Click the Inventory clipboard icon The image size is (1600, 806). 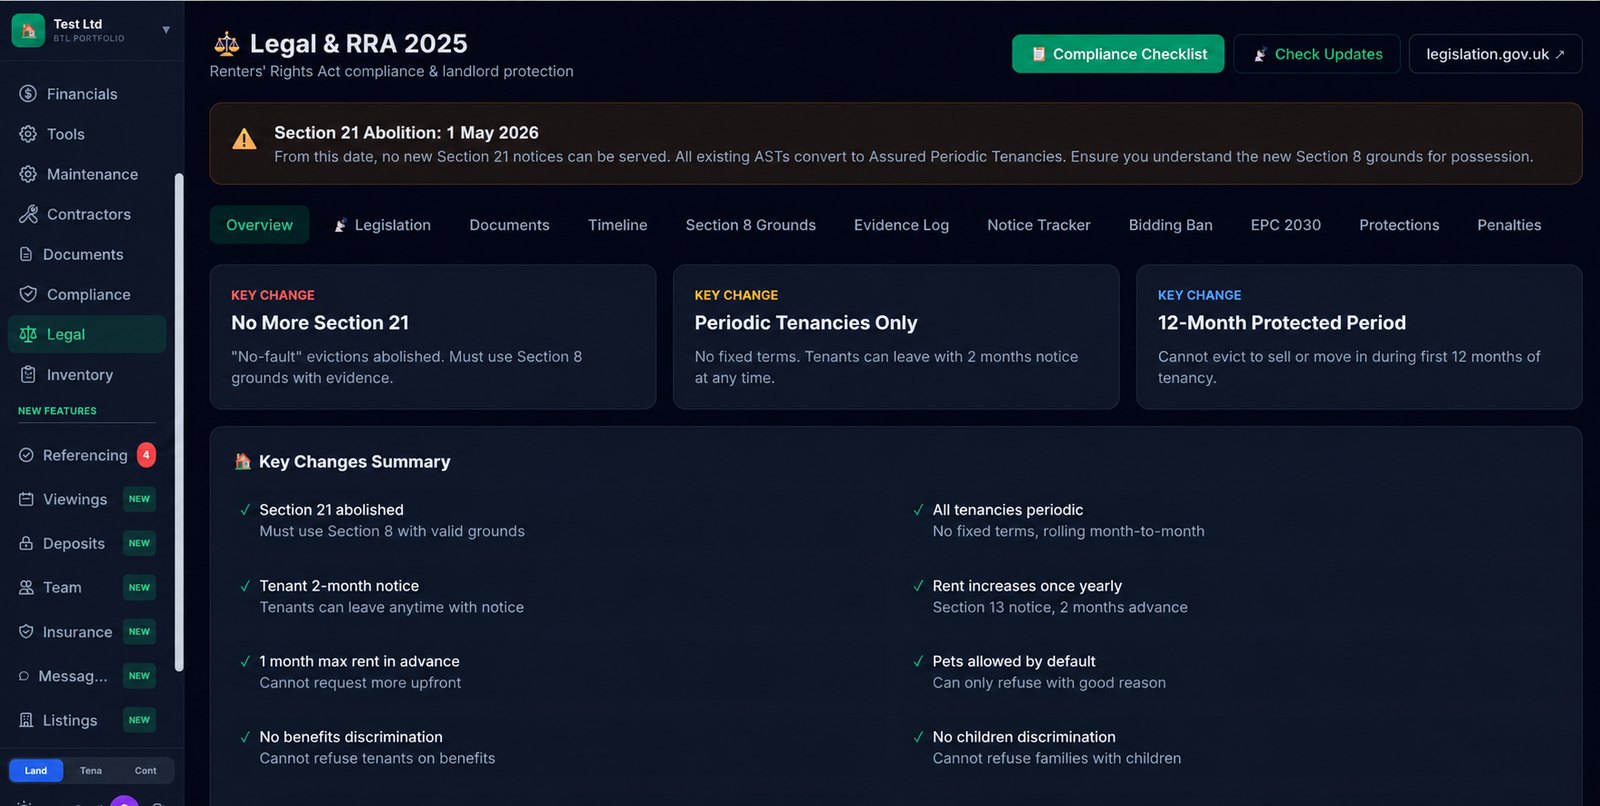(x=28, y=374)
